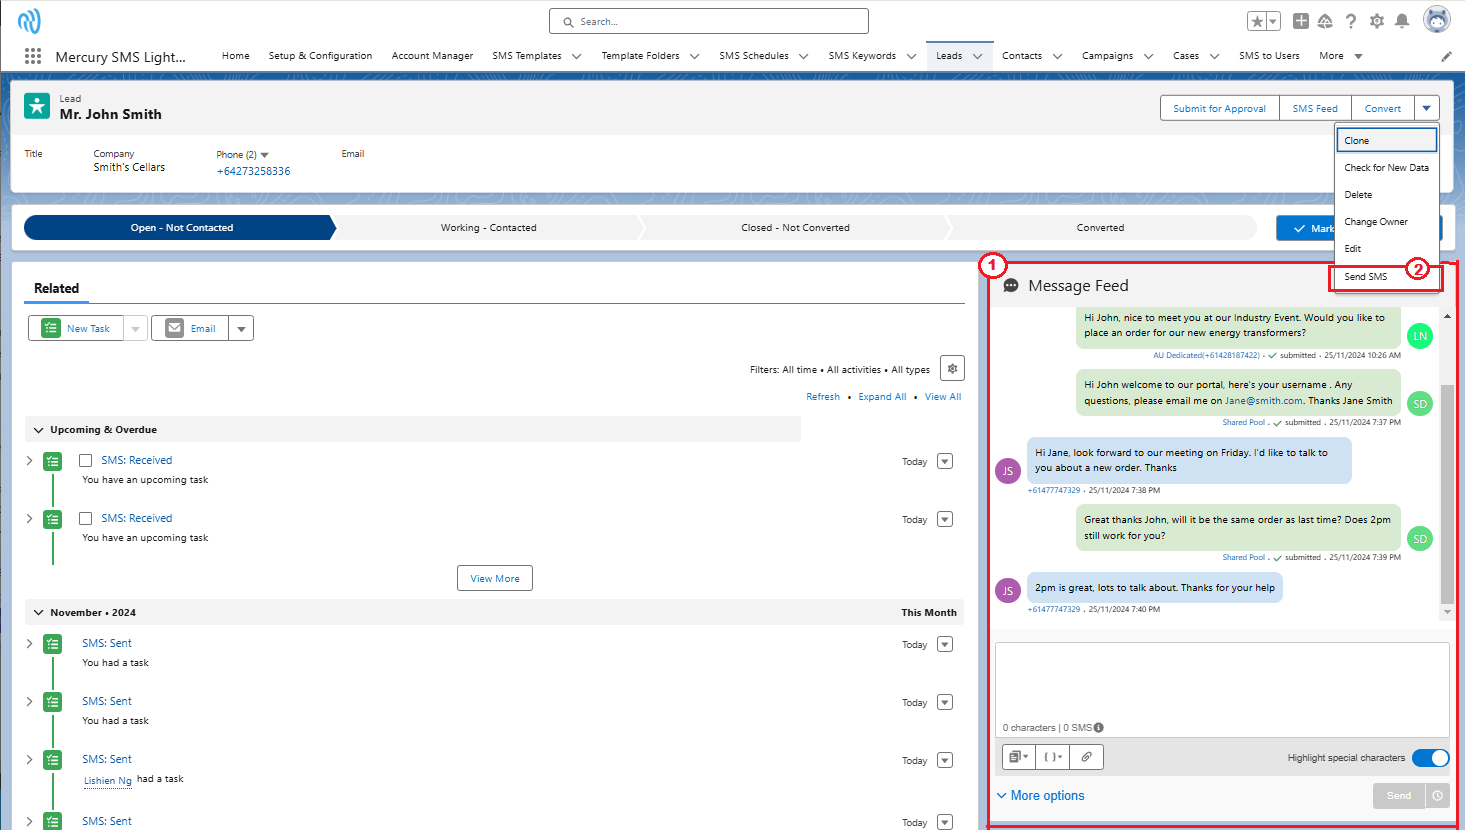The height and width of the screenshot is (830, 1465).
Task: Select Clone from the actions menu
Action: click(x=1386, y=140)
